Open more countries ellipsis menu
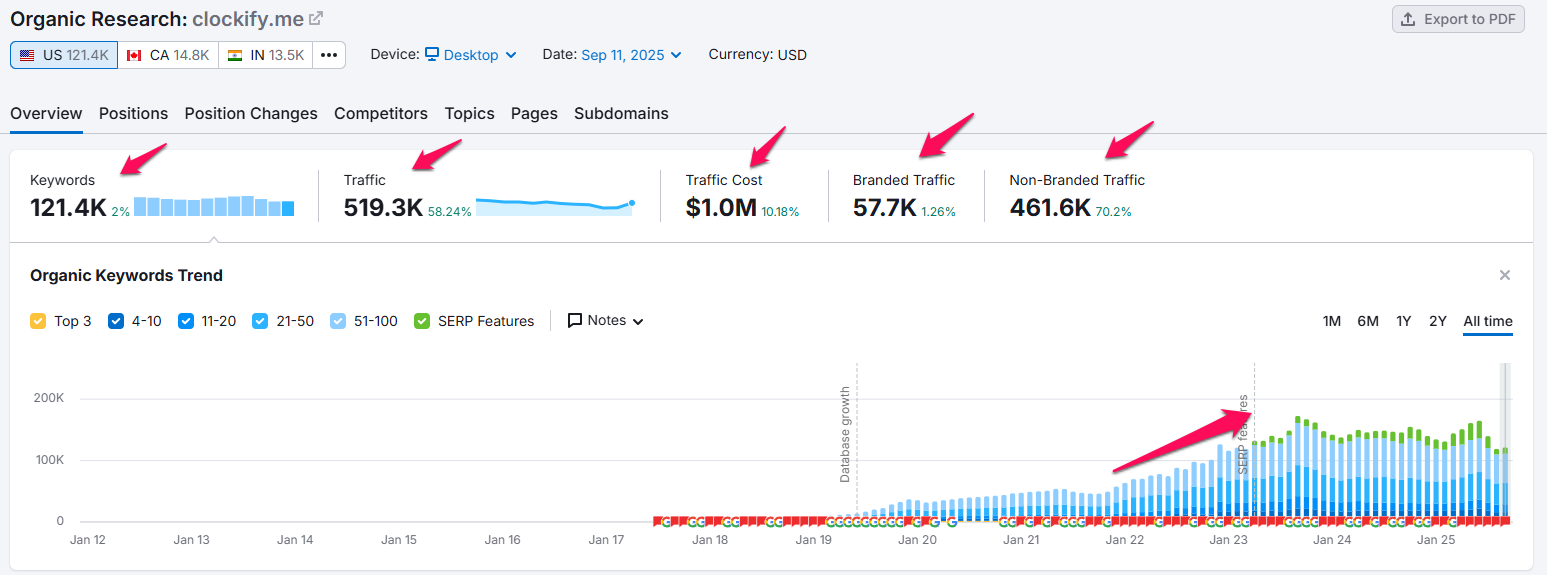This screenshot has width=1547, height=575. [329, 55]
